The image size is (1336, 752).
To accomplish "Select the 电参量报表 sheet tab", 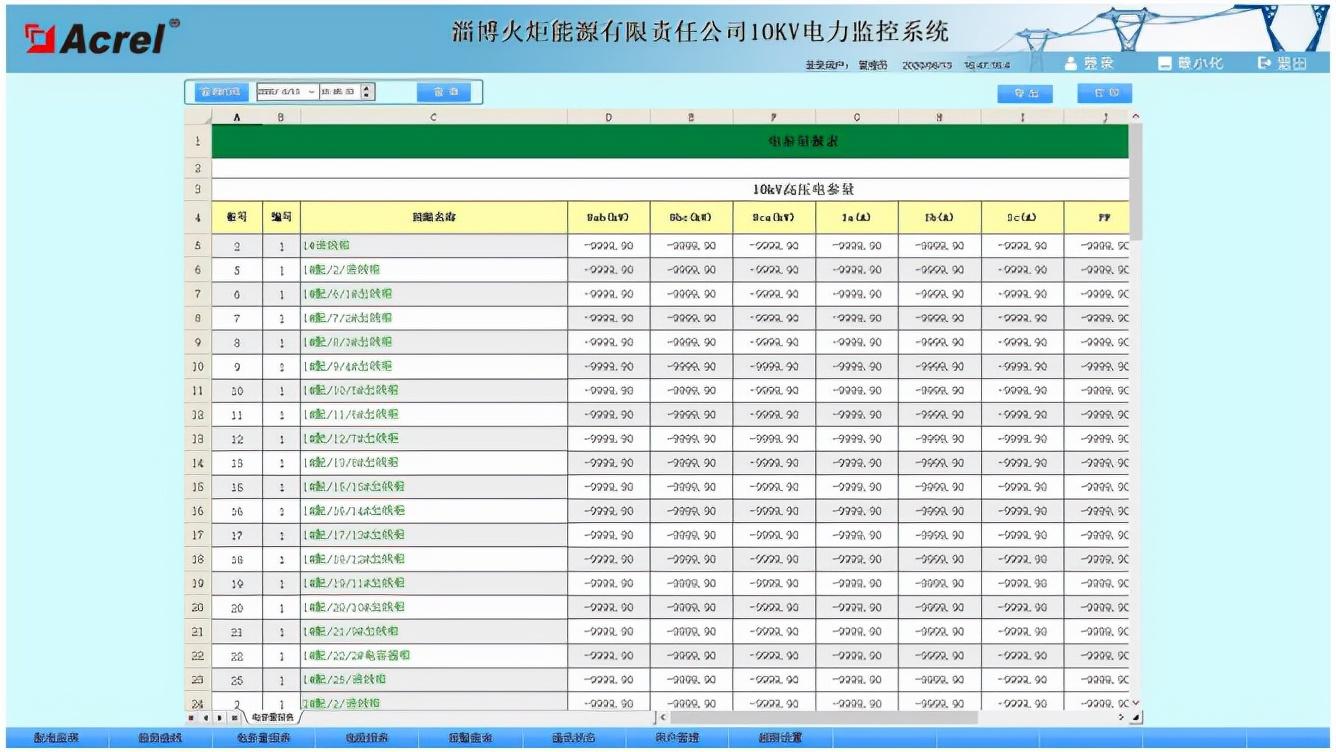I will click(272, 718).
